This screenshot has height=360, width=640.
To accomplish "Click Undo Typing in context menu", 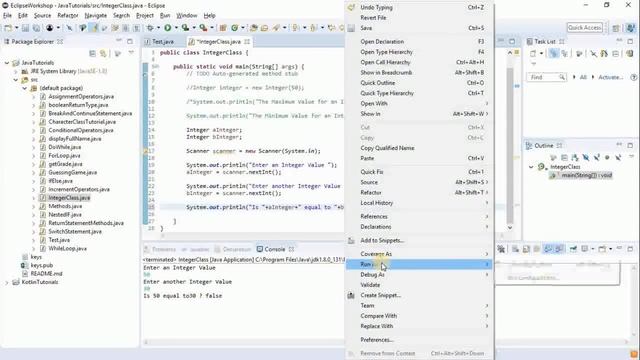I will coord(419,7).
